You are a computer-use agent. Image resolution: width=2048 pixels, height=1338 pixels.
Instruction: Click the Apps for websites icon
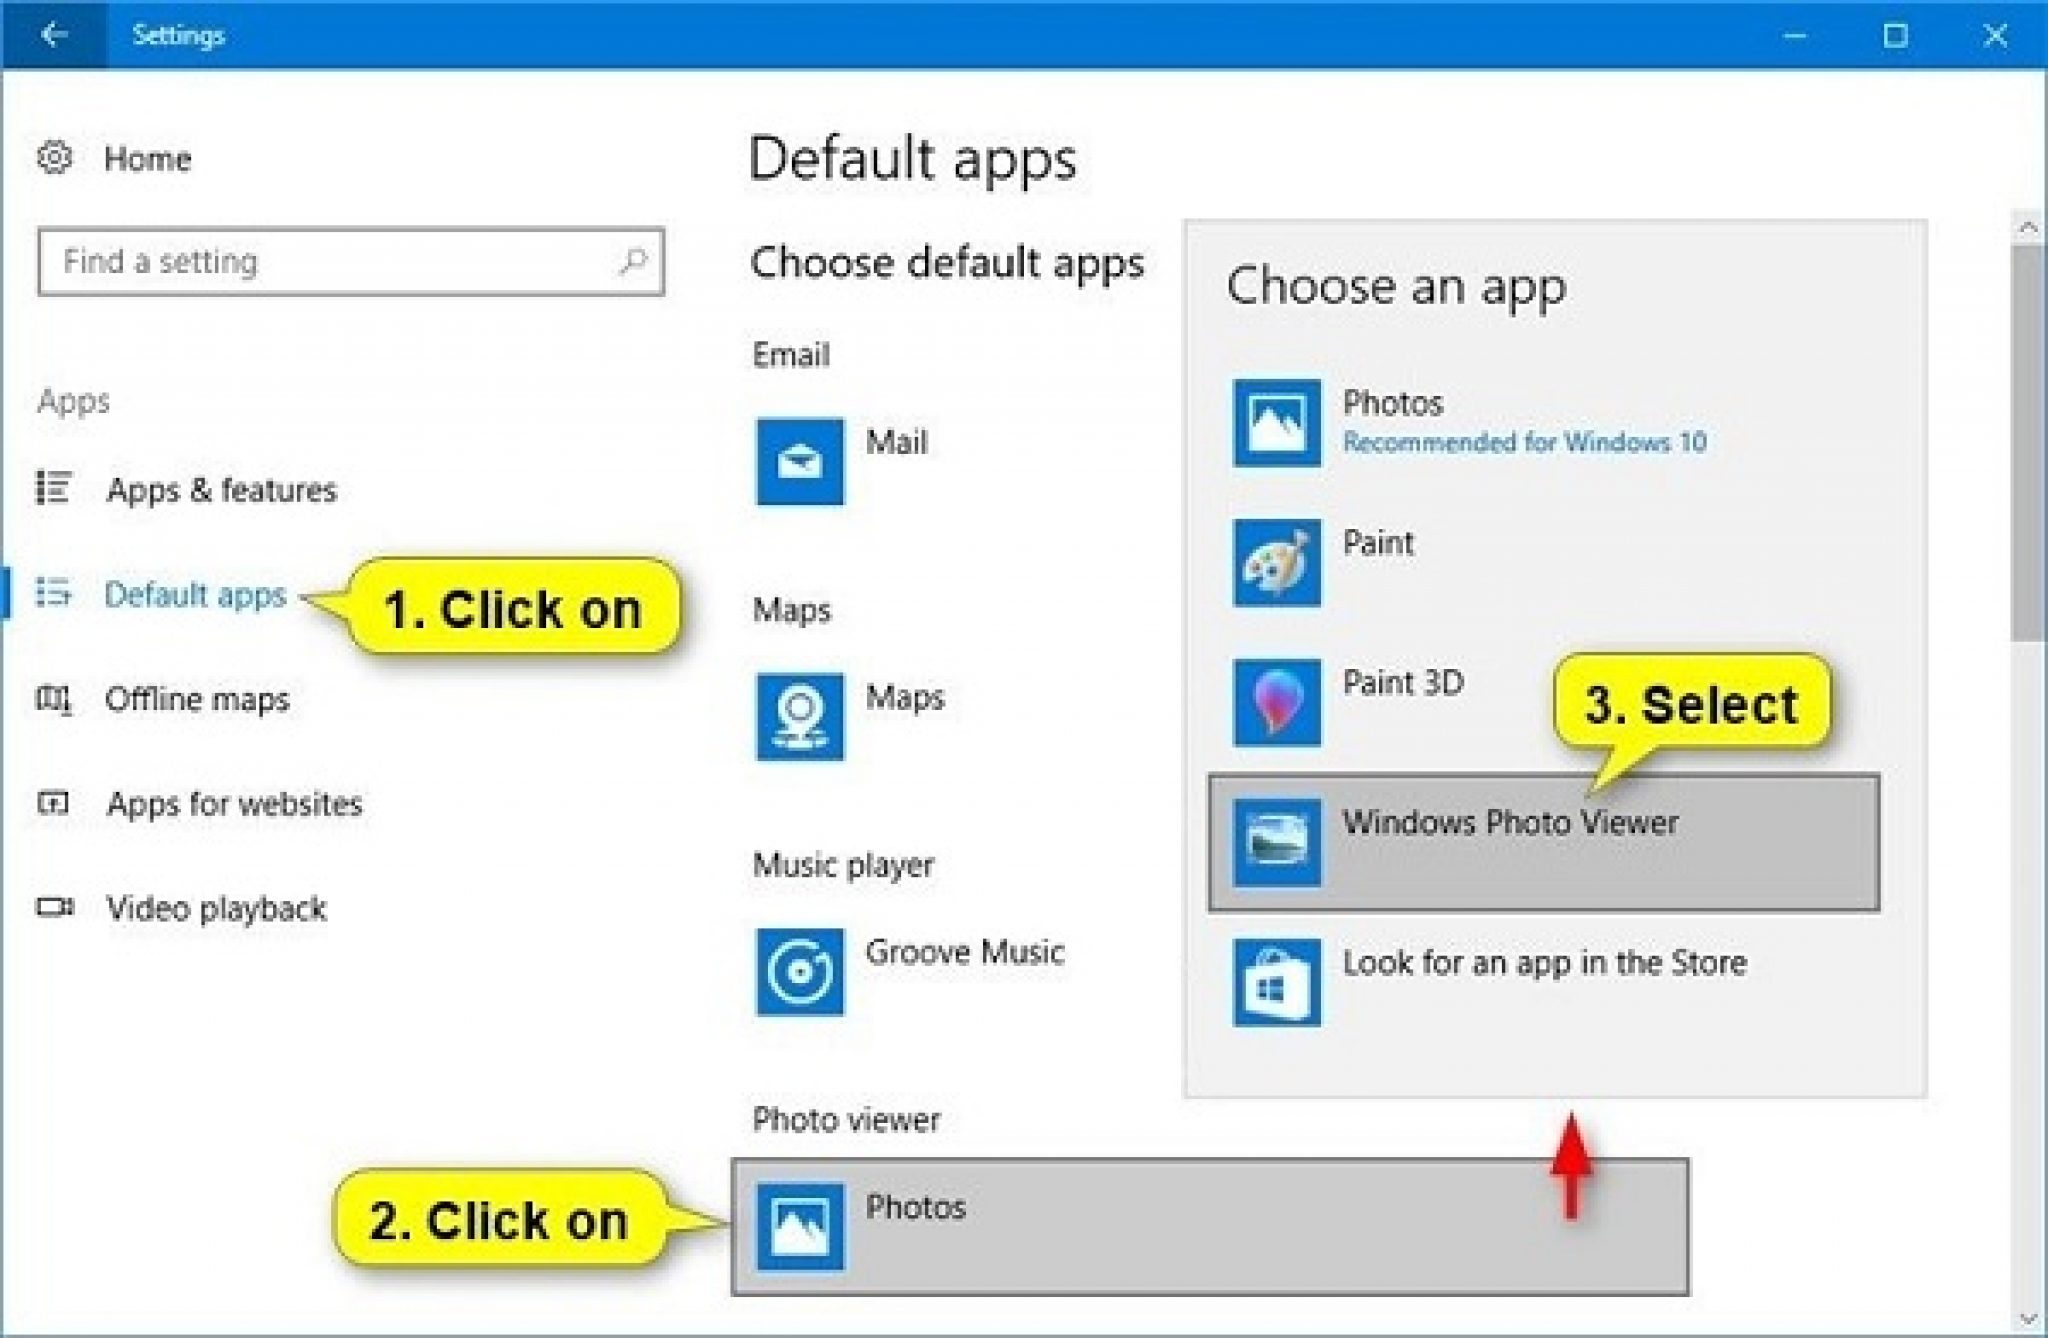(54, 803)
